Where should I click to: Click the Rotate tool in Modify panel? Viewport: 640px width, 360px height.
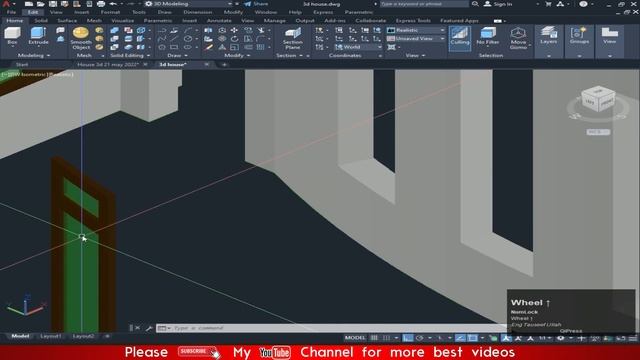[234, 39]
